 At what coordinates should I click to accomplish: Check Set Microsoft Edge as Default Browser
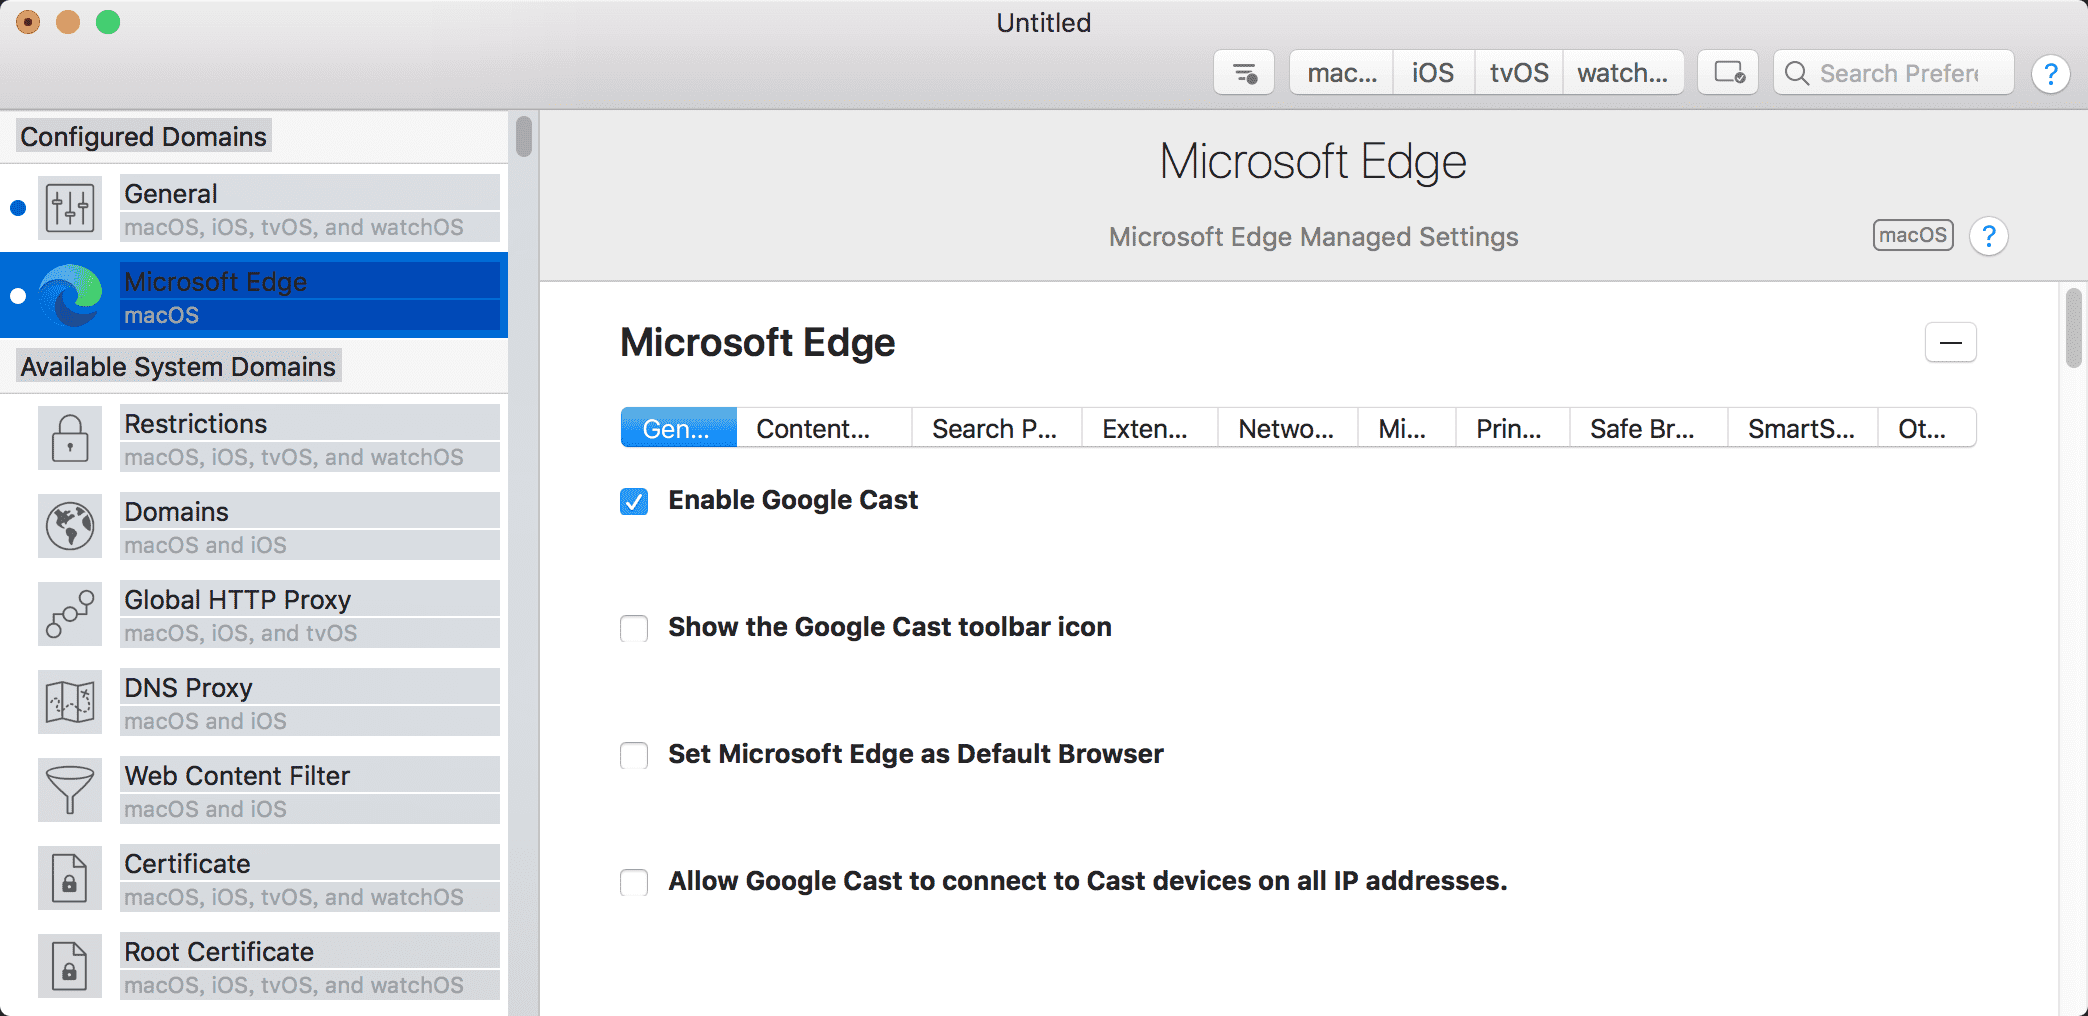pyautogui.click(x=634, y=755)
